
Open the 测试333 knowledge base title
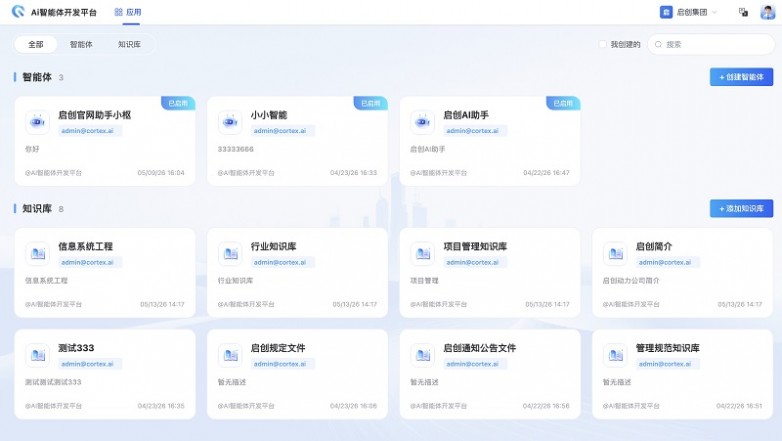pyautogui.click(x=76, y=348)
